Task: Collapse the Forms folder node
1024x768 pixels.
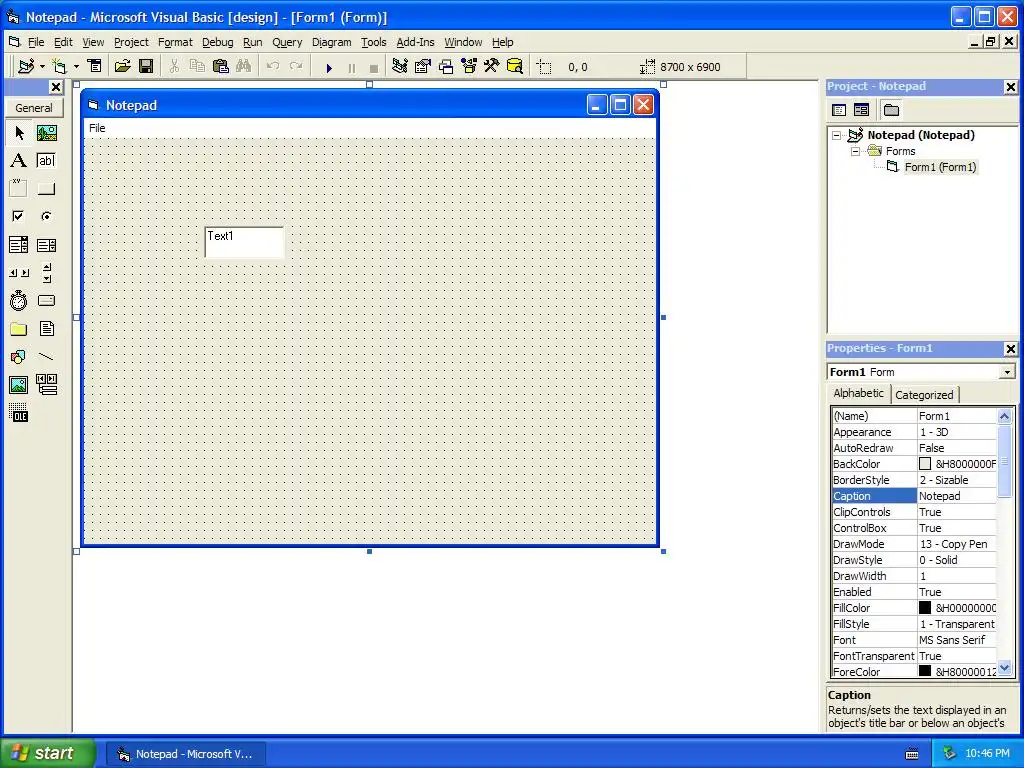Action: coord(855,151)
